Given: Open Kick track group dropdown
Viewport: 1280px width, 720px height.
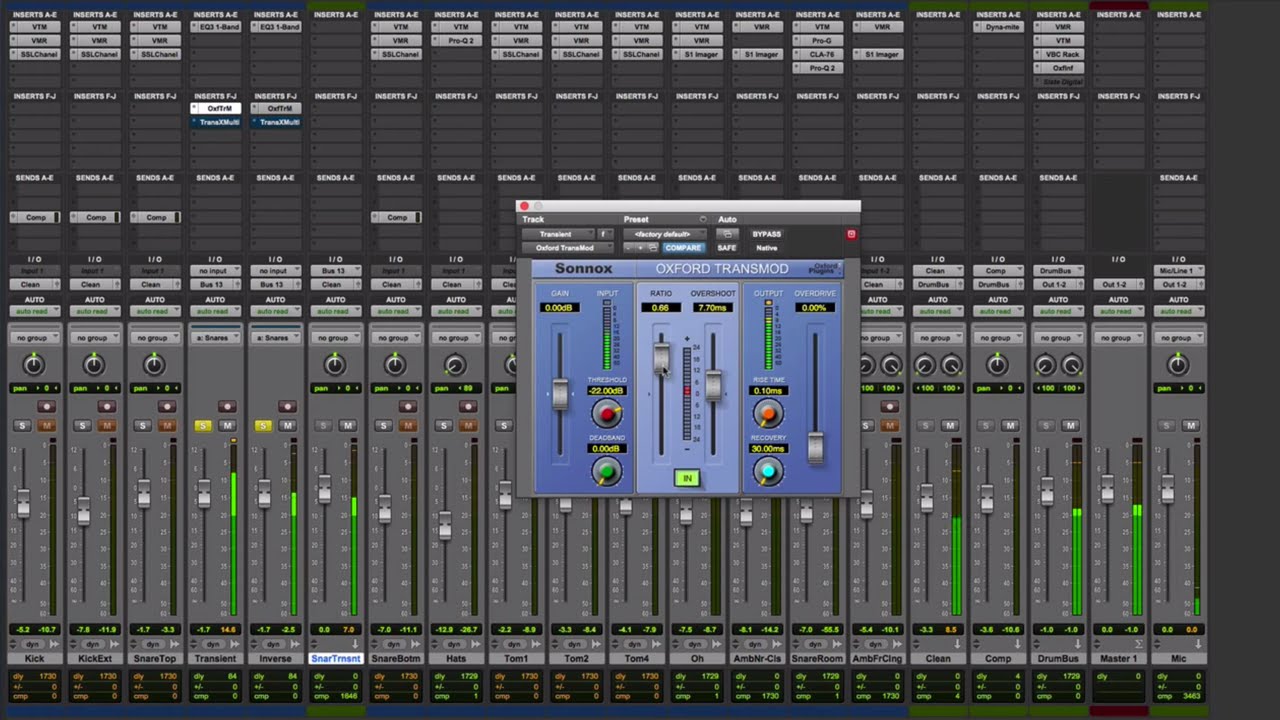Looking at the screenshot, I should (x=34, y=338).
